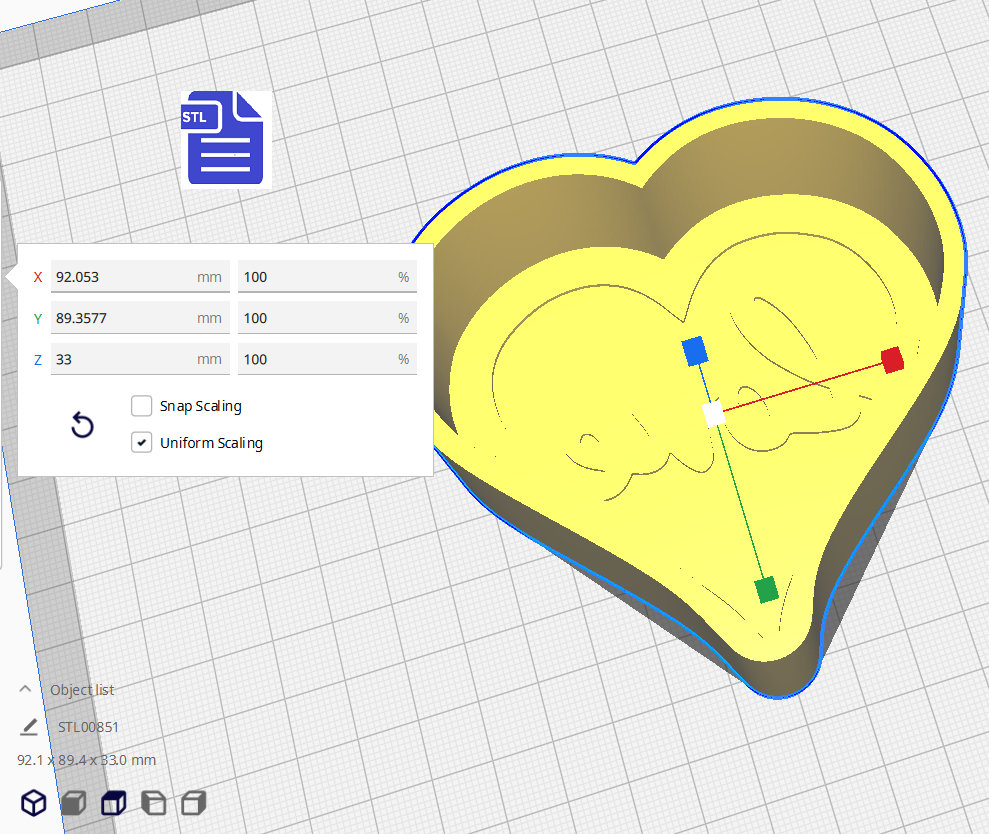Collapse the Object list chevron
Screen dimensions: 989x834
point(26,689)
